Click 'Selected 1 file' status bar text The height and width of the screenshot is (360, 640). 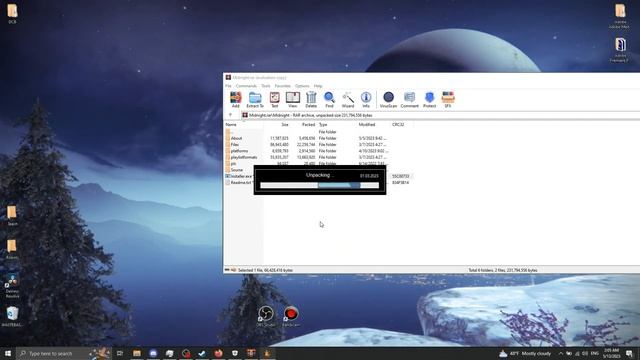coord(265,270)
